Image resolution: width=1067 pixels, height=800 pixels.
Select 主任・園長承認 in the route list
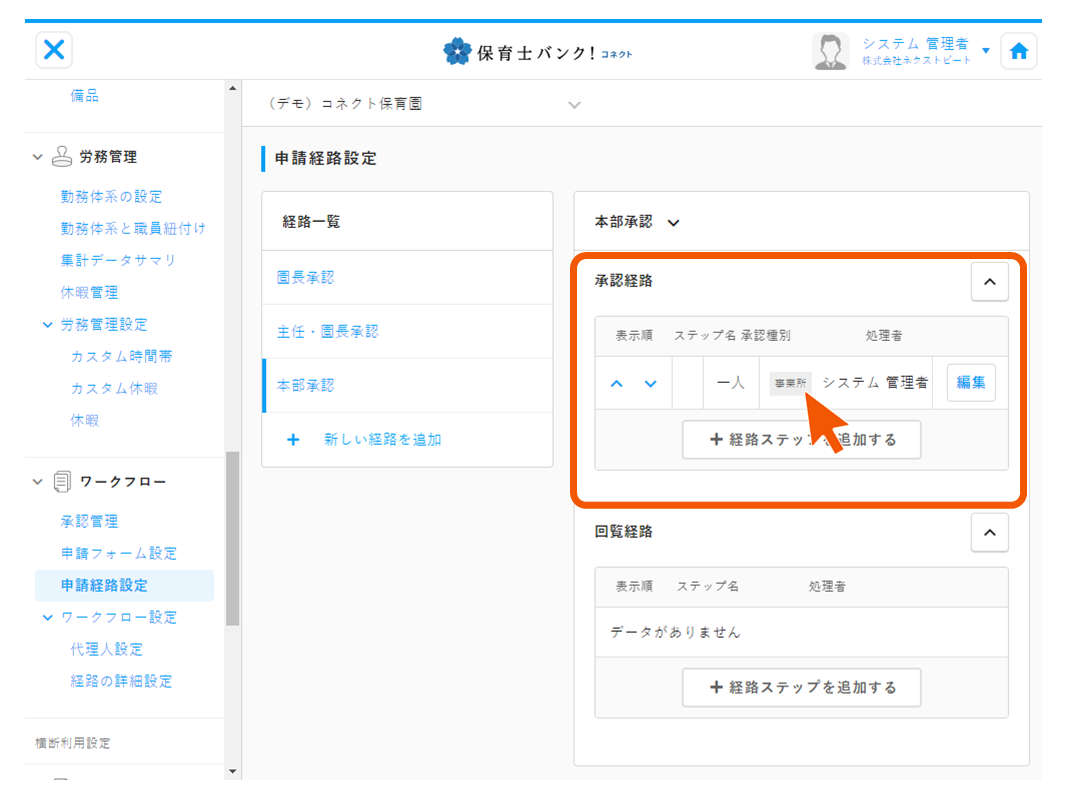[x=328, y=332]
